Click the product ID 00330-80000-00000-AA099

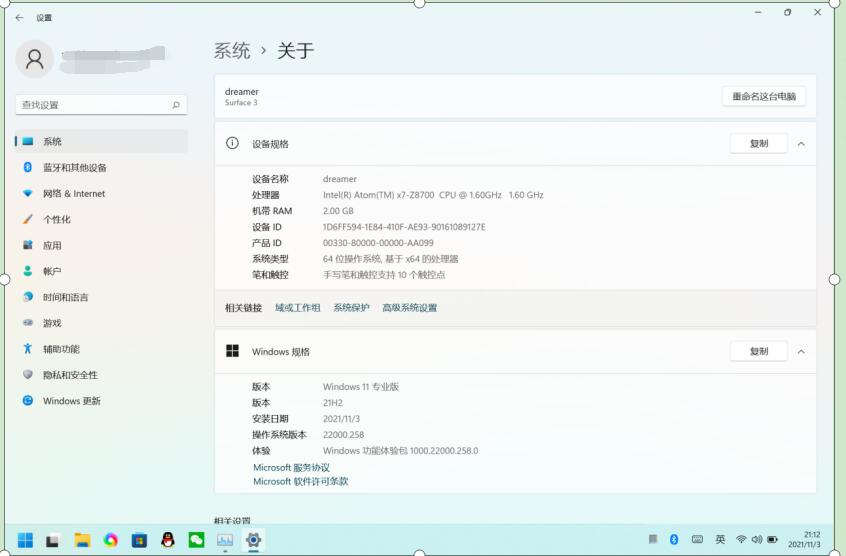click(x=378, y=243)
